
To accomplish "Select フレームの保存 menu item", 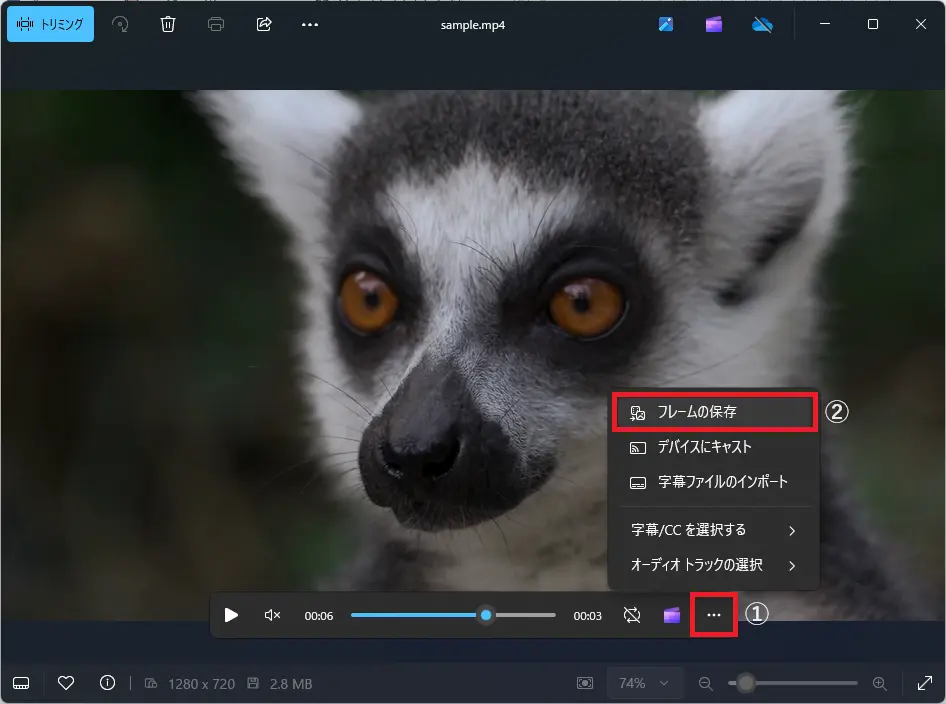I will [x=713, y=412].
